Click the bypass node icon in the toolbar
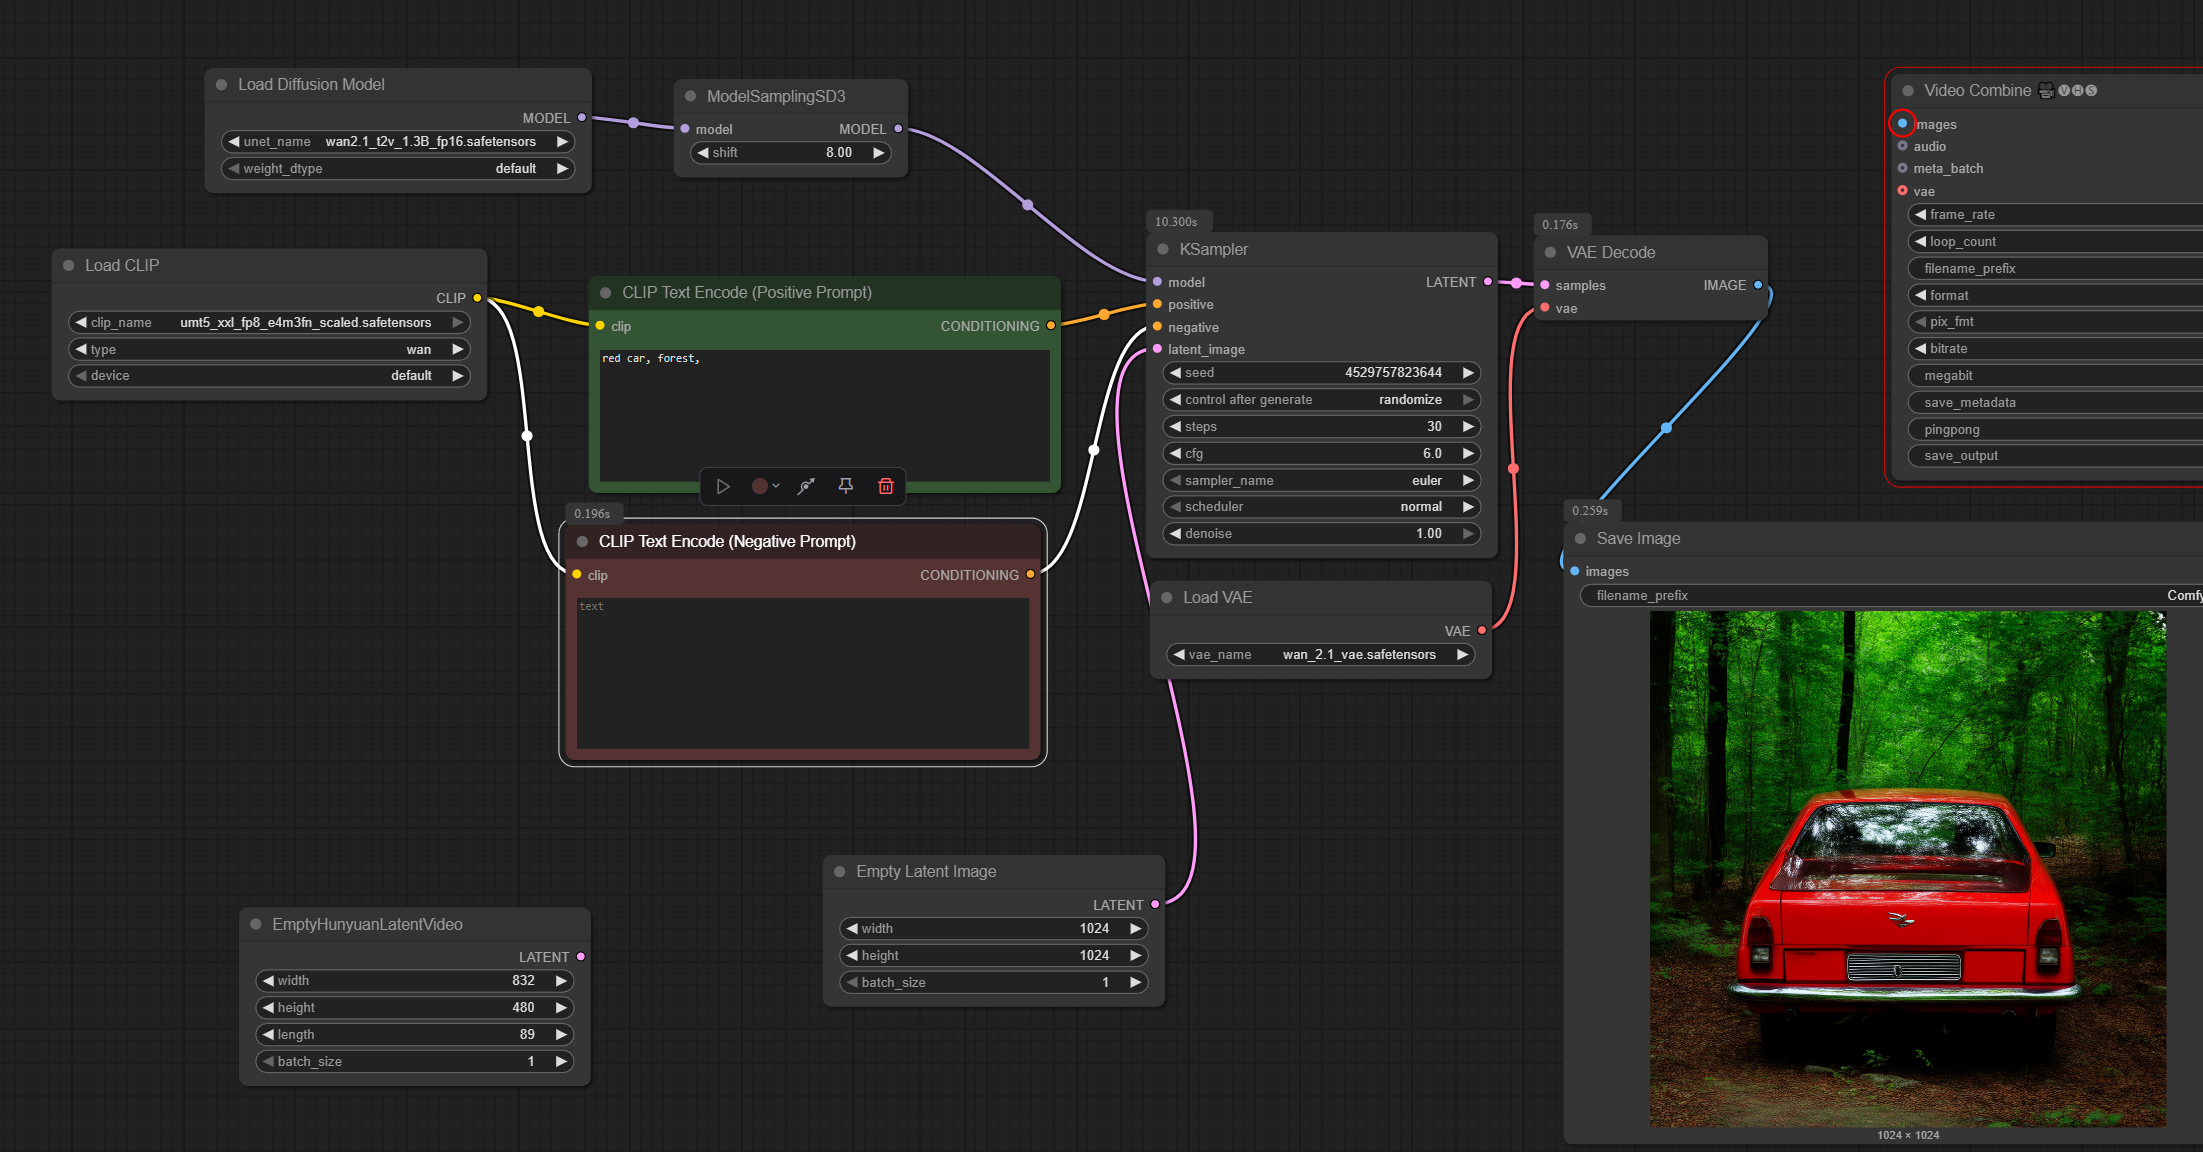This screenshot has height=1152, width=2203. point(806,486)
